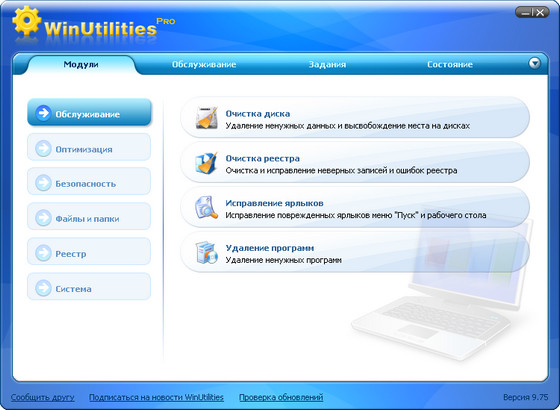Switch to the Состояние tab
Screen dimensions: 560x410
click(450, 65)
